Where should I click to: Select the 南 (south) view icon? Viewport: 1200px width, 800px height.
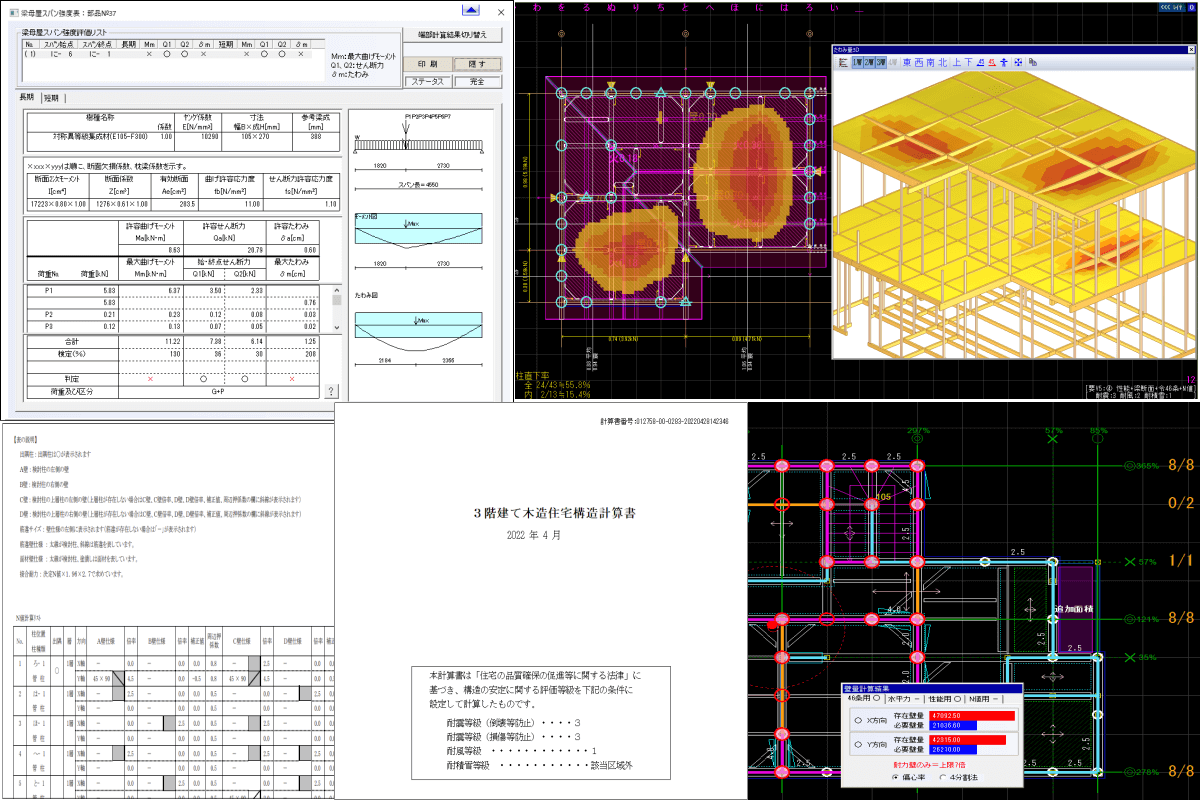930,62
